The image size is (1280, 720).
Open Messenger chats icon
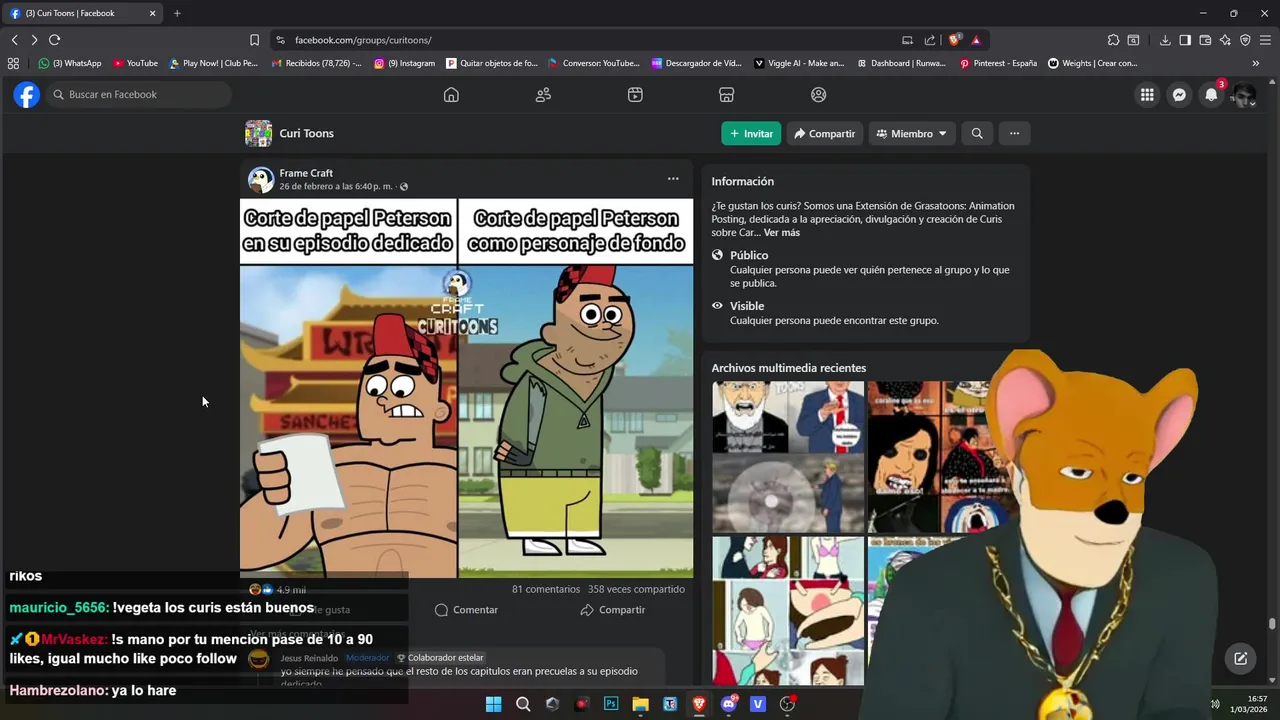coord(1179,95)
